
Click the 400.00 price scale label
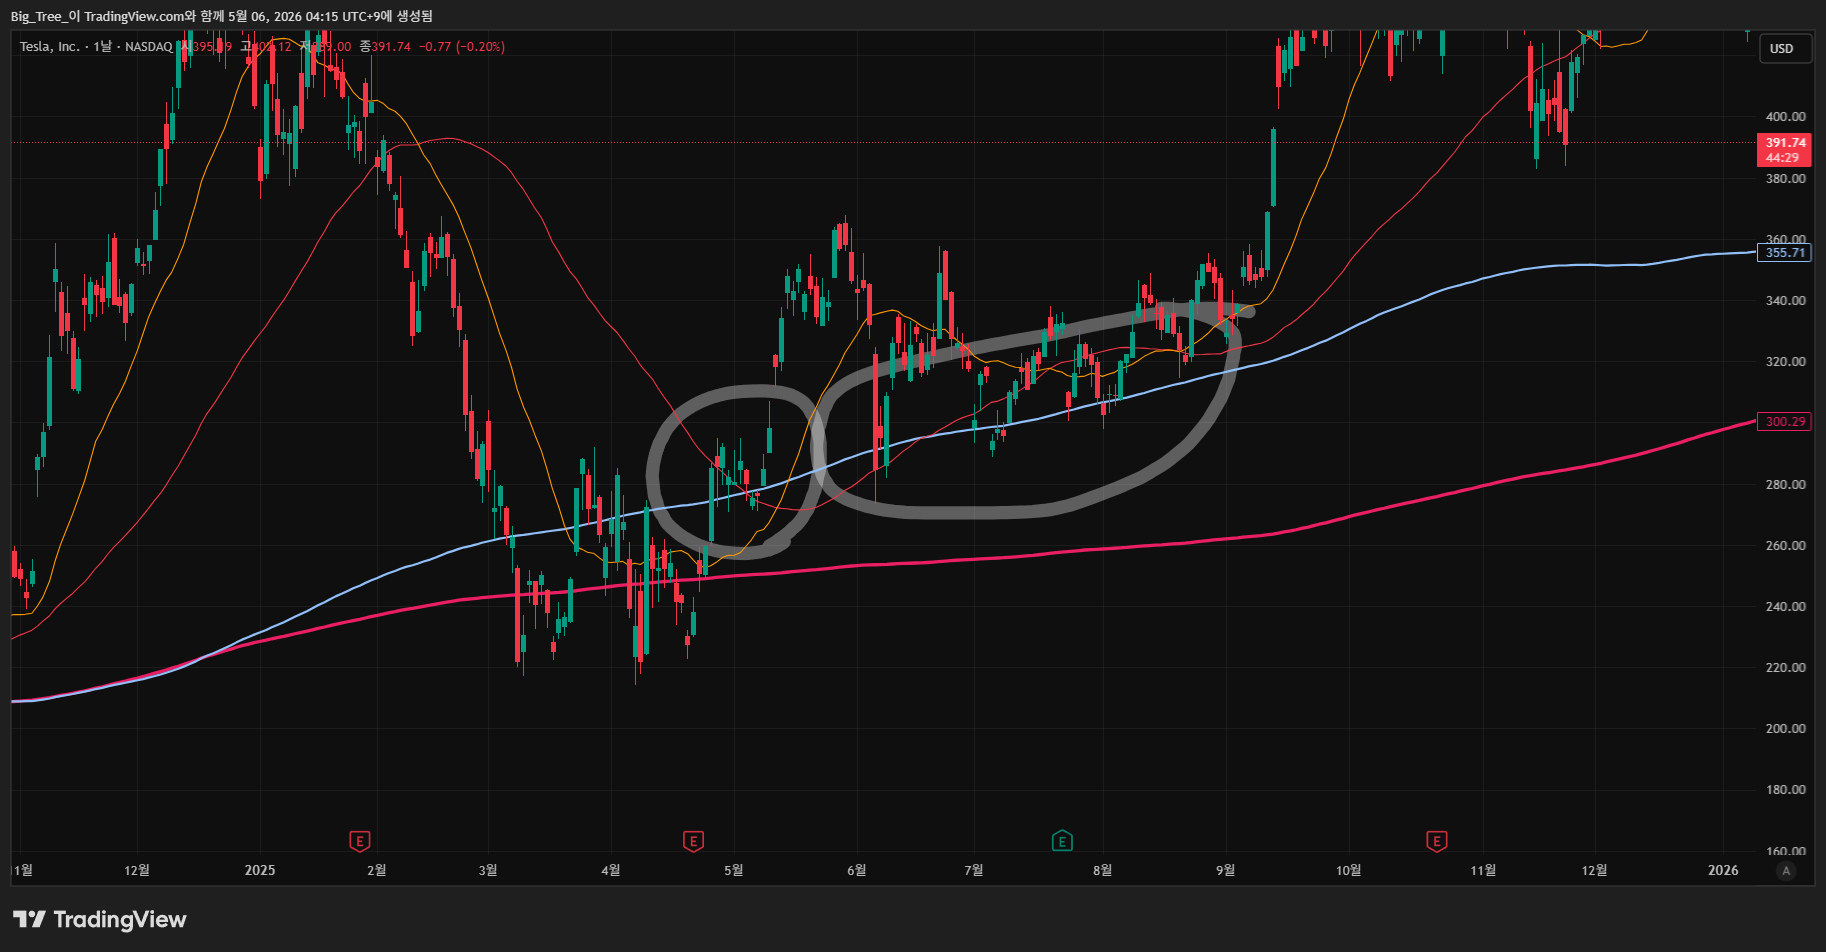[x=1786, y=117]
